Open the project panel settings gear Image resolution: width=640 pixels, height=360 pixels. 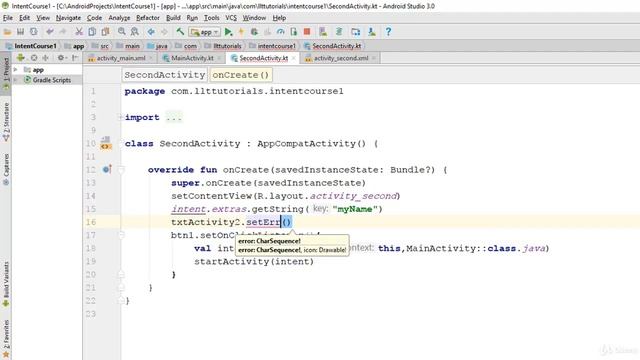(x=61, y=58)
